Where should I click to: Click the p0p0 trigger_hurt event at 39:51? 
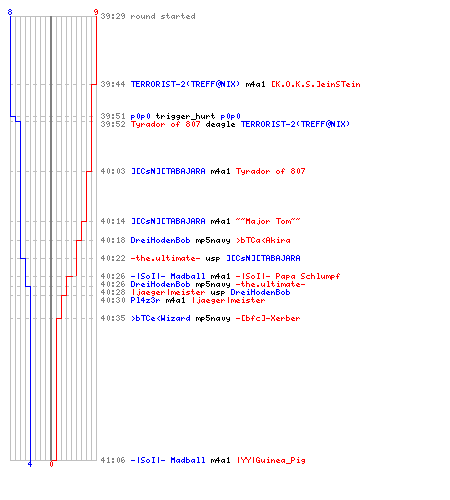click(x=185, y=116)
